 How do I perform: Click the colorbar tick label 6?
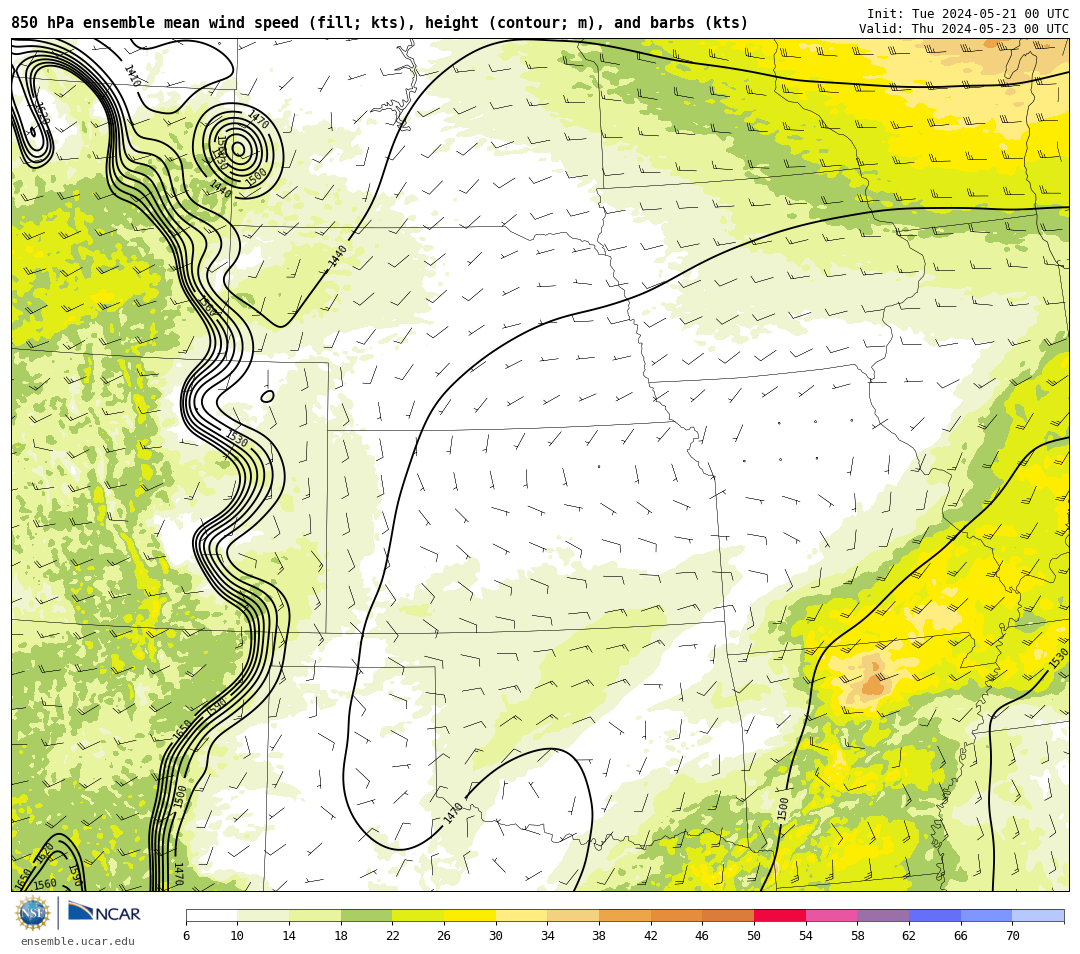[186, 935]
